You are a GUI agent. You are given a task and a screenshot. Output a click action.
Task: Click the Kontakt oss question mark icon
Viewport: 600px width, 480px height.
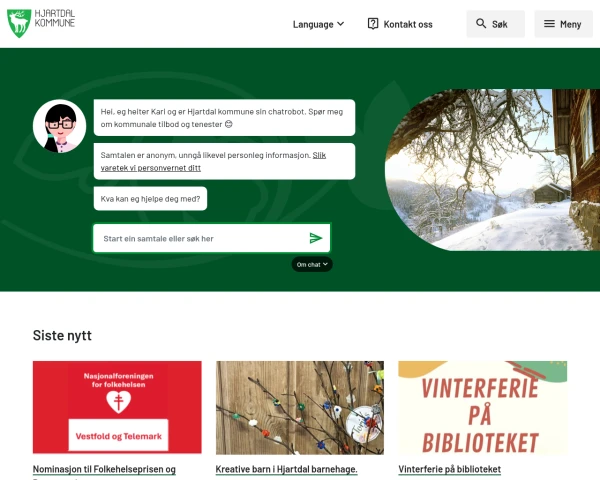(x=373, y=24)
